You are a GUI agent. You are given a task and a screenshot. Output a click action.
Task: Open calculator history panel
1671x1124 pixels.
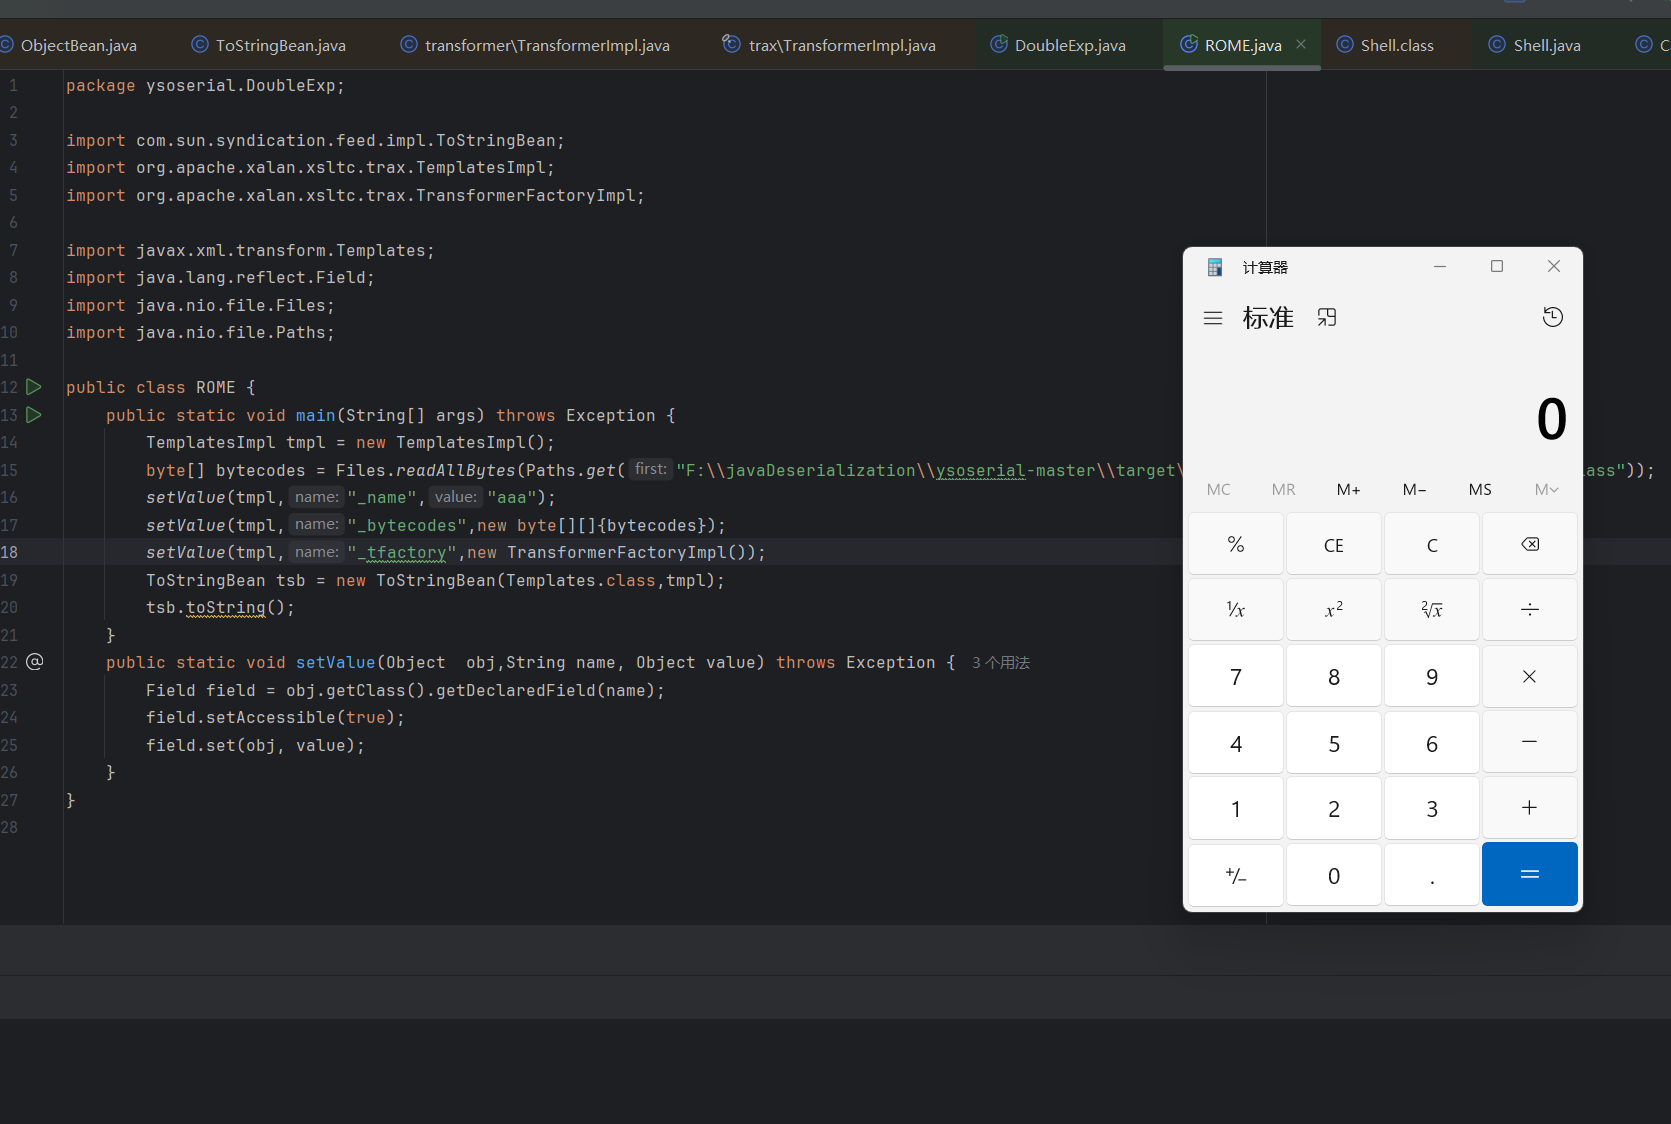pos(1552,317)
